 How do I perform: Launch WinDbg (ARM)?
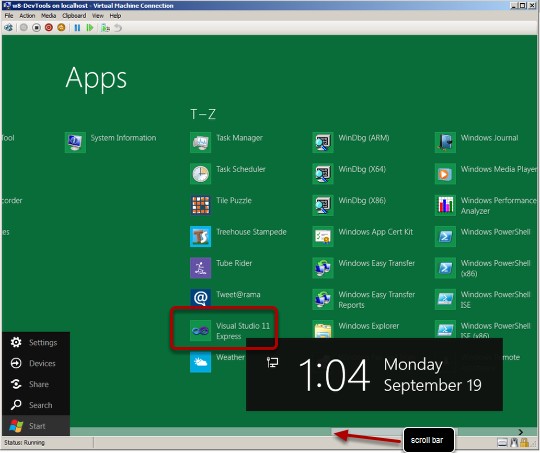tap(351, 142)
